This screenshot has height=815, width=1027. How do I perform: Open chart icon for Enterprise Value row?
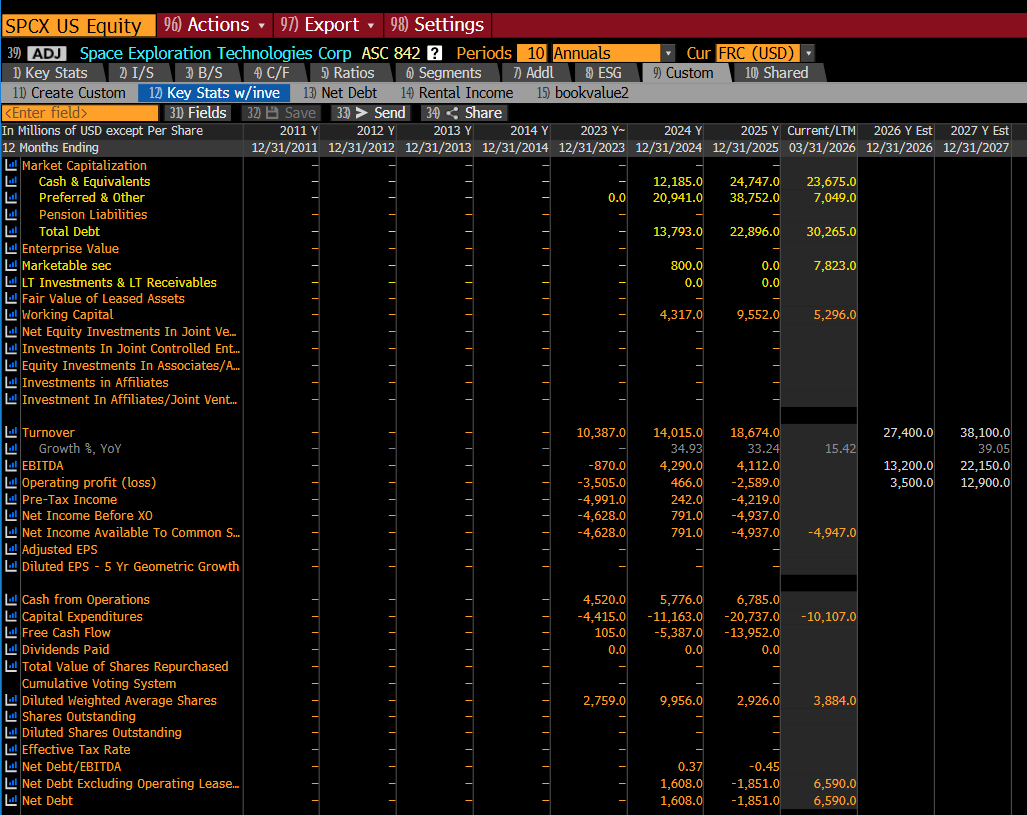pyautogui.click(x=11, y=248)
